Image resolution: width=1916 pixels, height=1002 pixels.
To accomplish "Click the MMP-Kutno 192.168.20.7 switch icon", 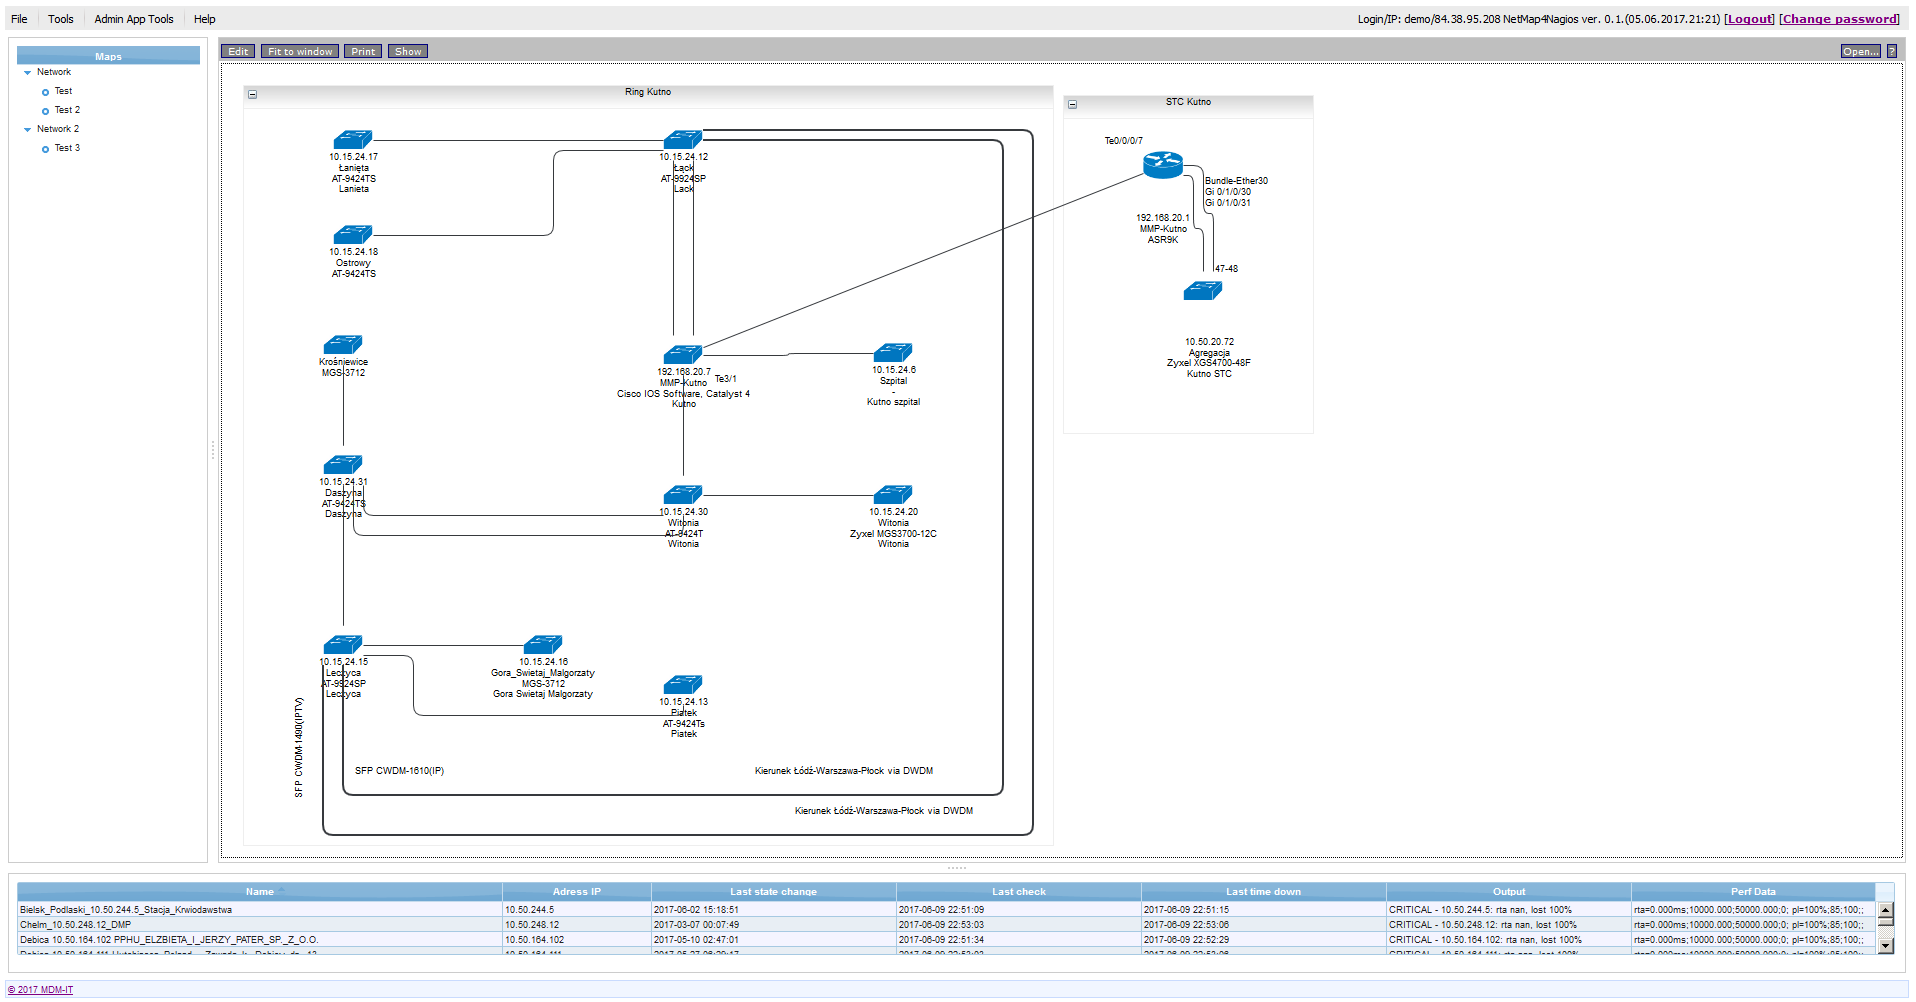I will click(683, 355).
